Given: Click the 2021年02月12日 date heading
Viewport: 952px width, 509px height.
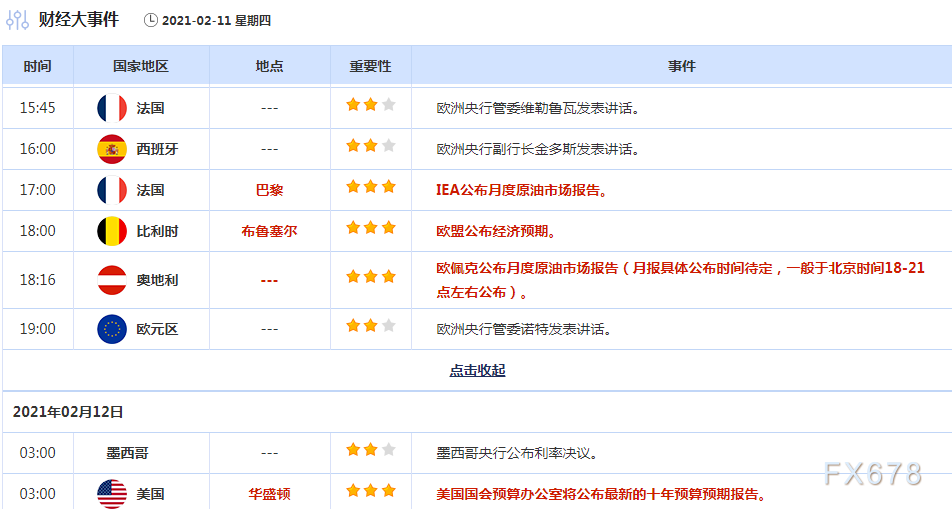Looking at the screenshot, I should click(x=68, y=412).
